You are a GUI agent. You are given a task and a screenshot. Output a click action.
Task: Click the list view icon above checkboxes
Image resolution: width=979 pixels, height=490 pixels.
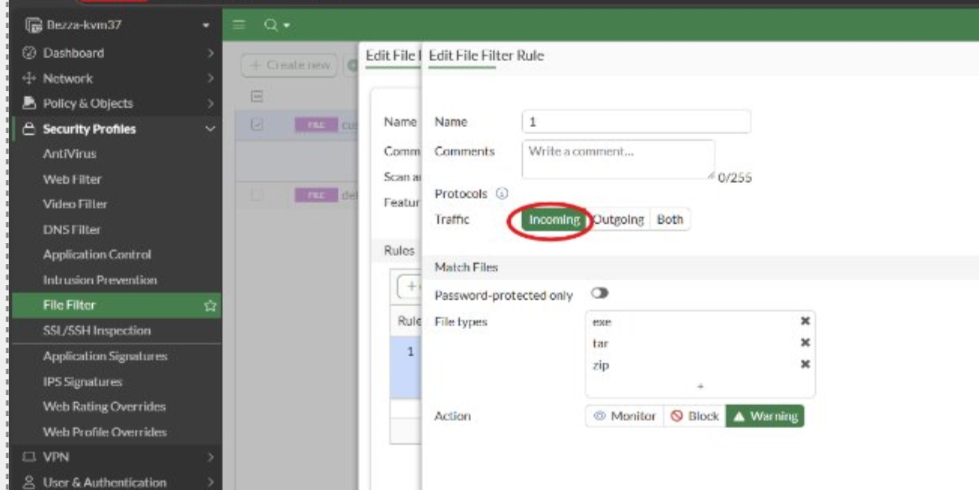[257, 96]
